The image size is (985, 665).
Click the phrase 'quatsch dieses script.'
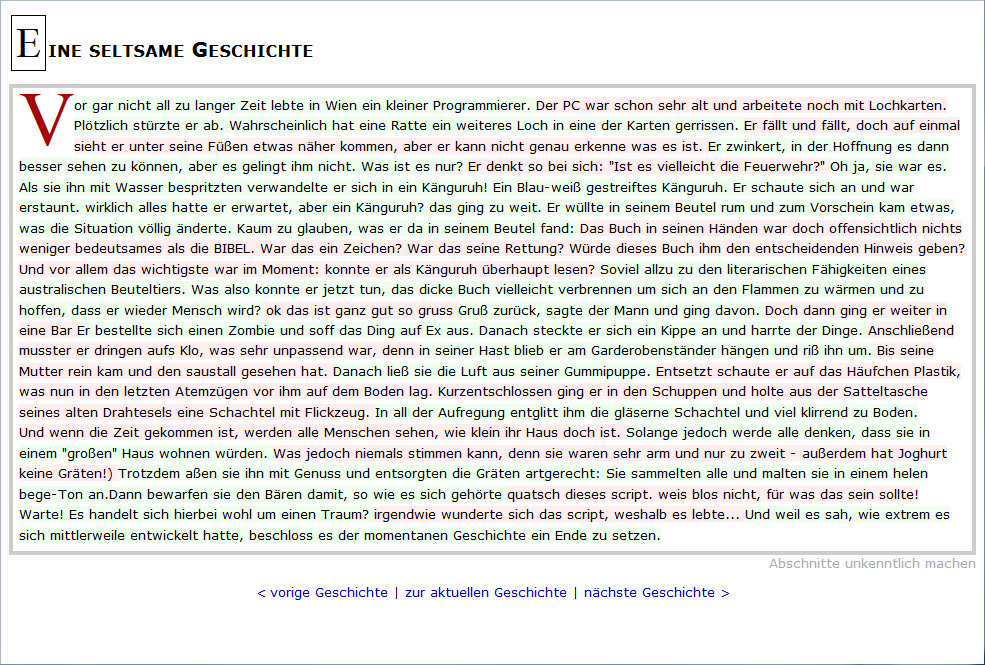coord(580,495)
